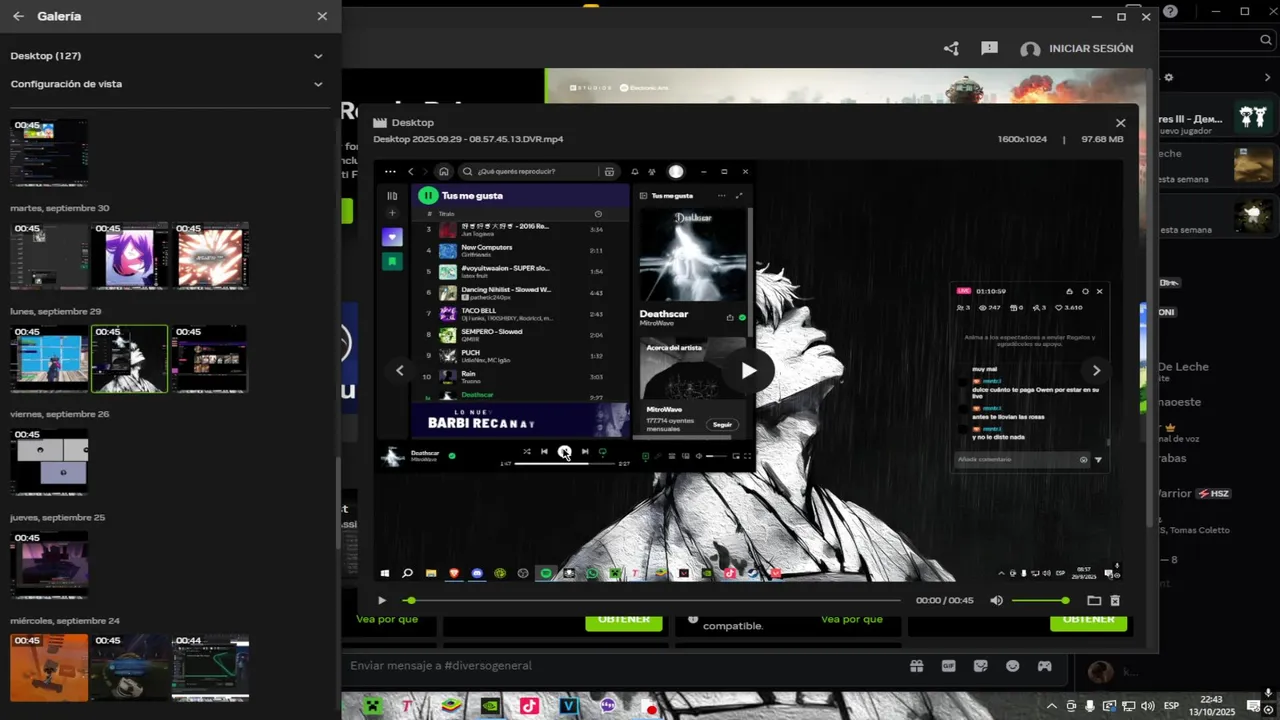Delete the recording with the trash icon
This screenshot has height=720, width=1280.
point(1115,601)
